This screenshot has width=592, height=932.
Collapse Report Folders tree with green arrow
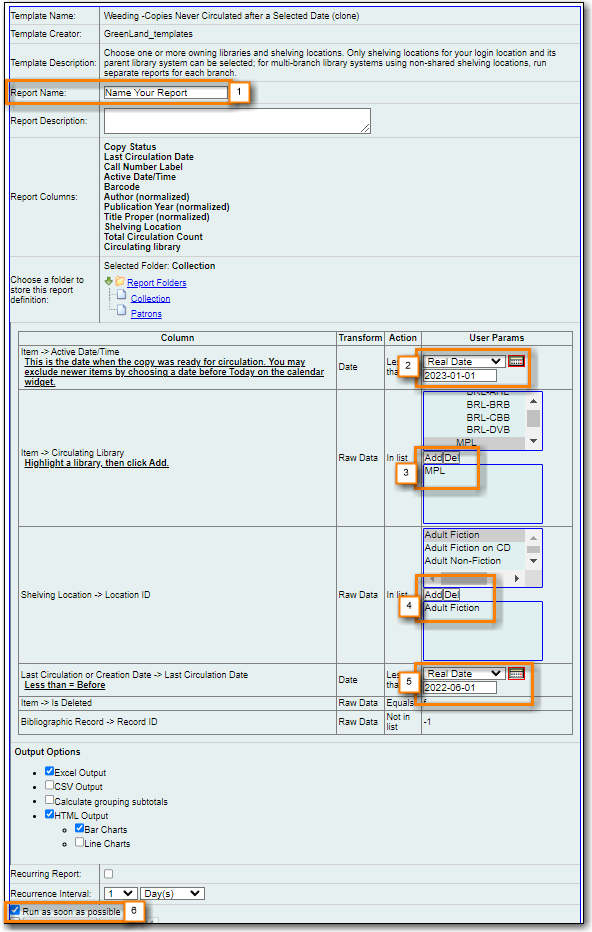[108, 281]
